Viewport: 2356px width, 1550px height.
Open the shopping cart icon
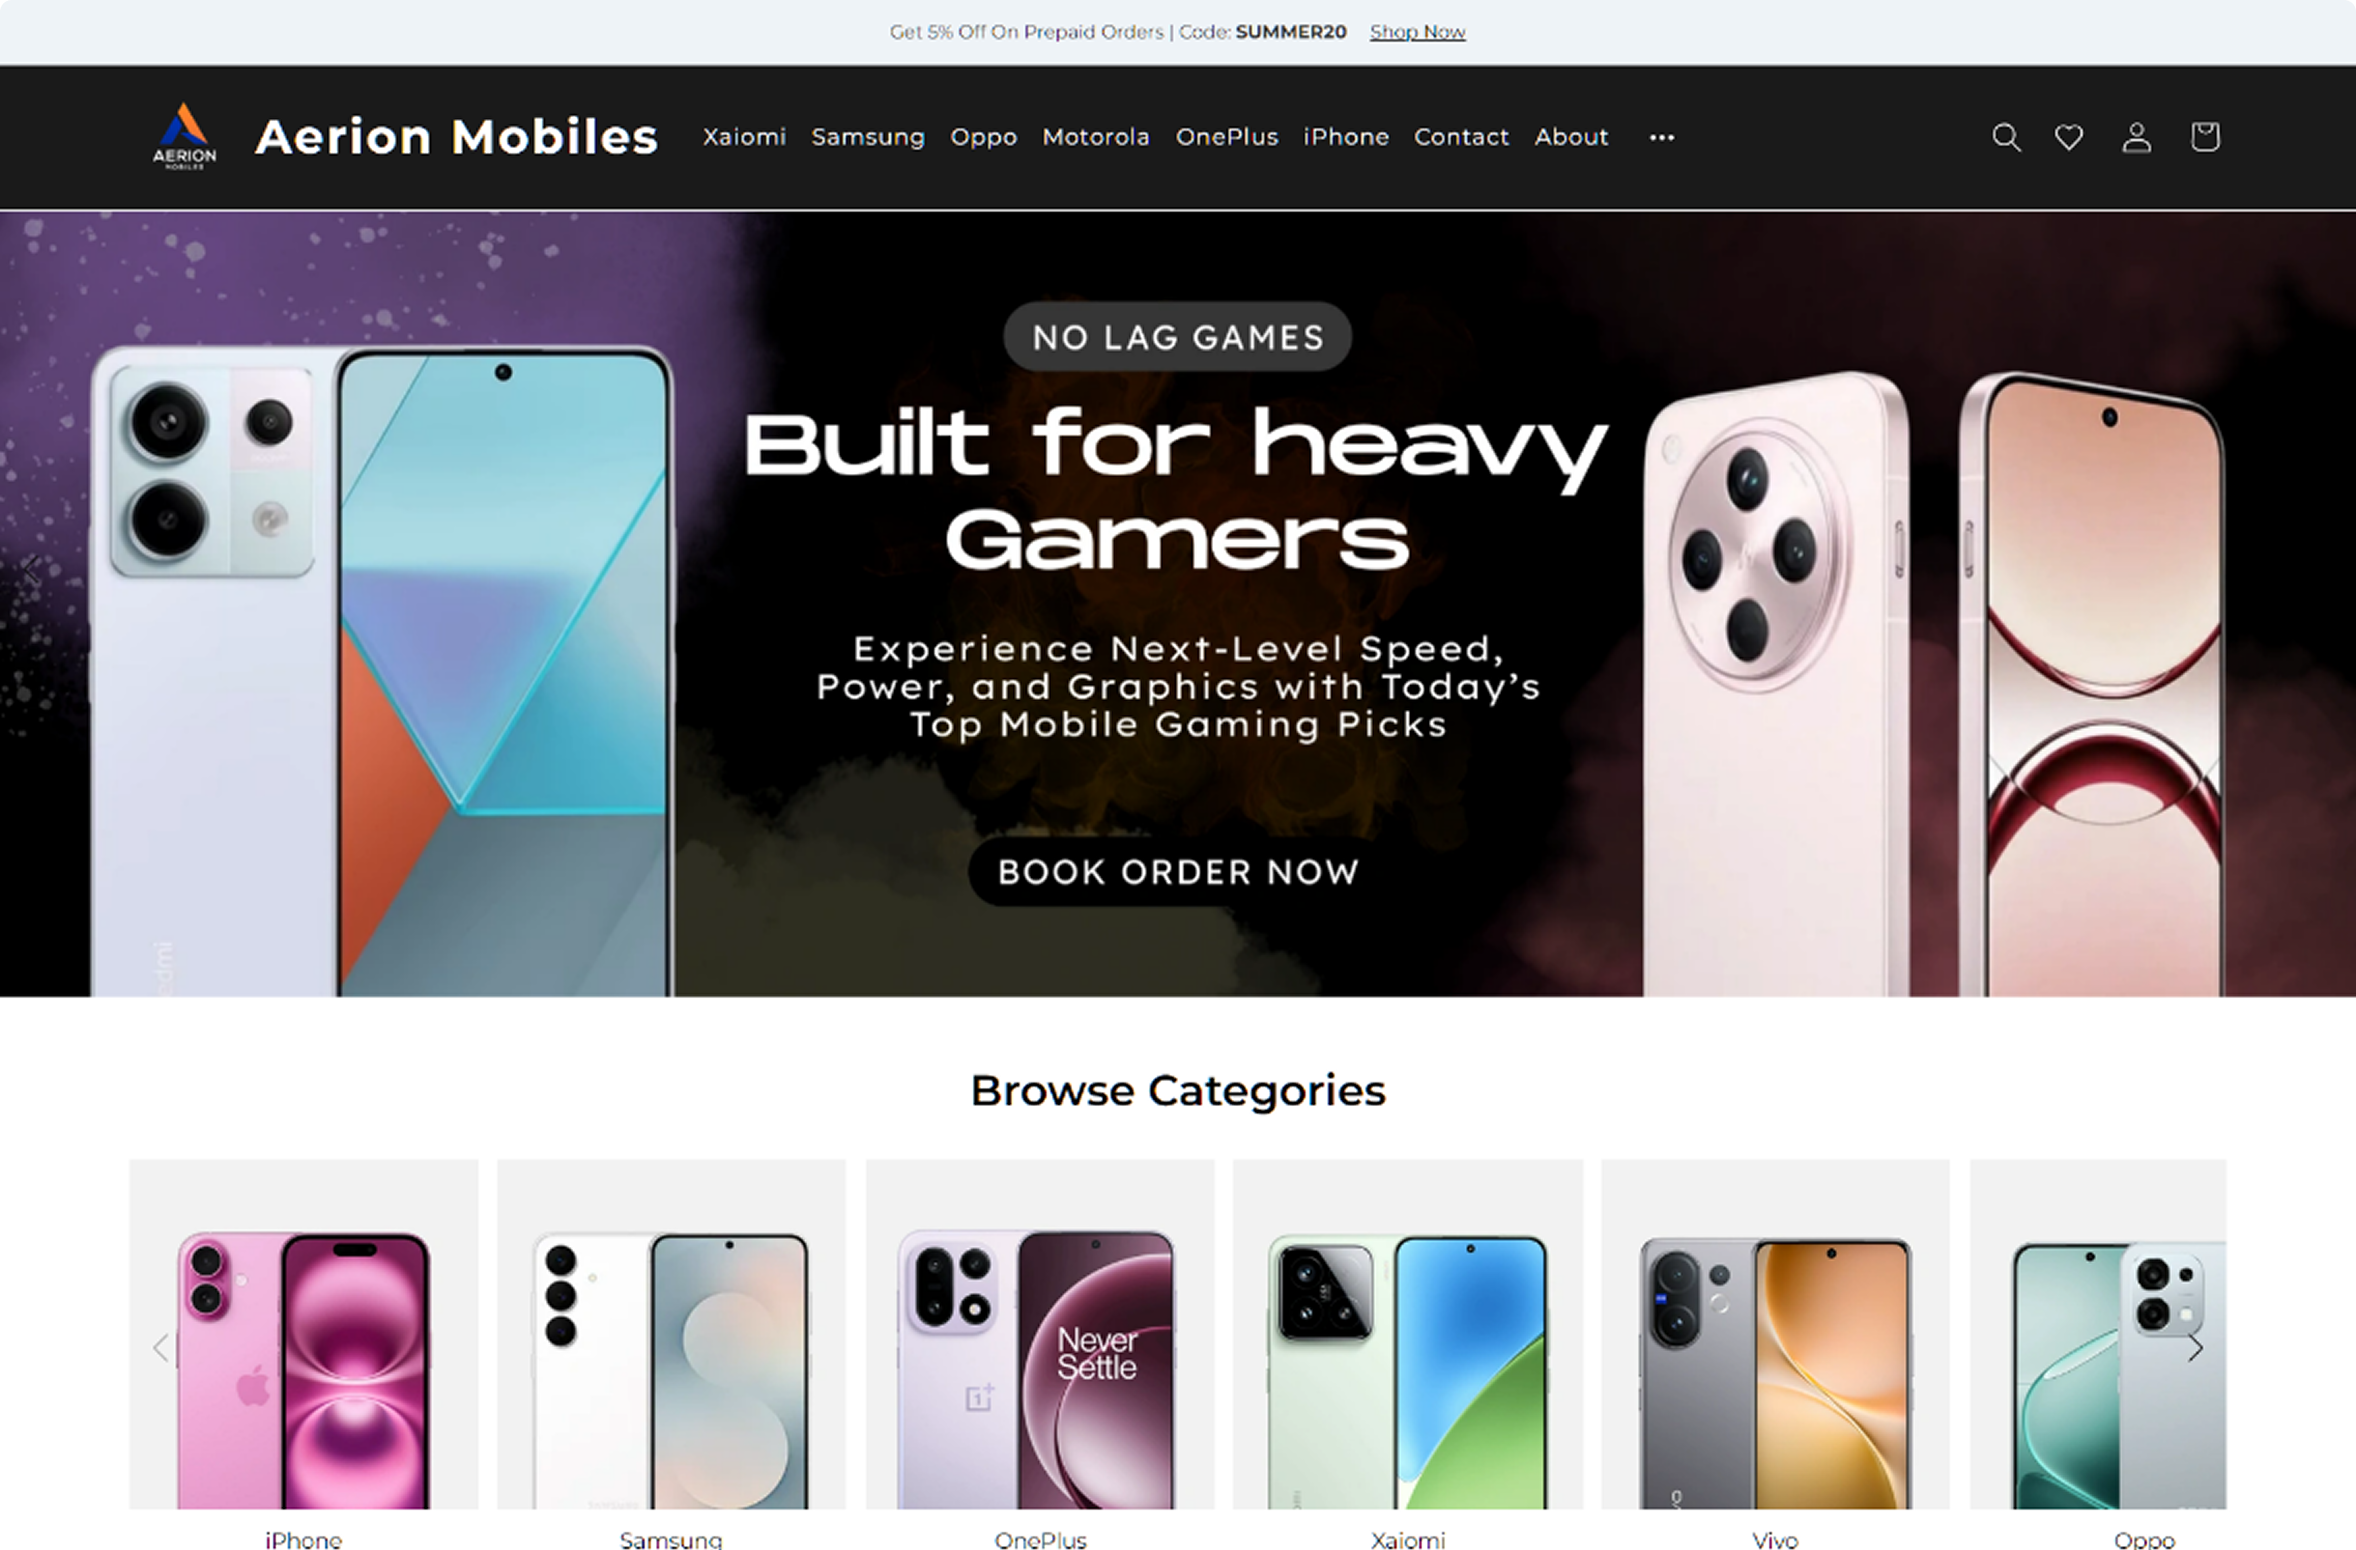(x=2205, y=136)
